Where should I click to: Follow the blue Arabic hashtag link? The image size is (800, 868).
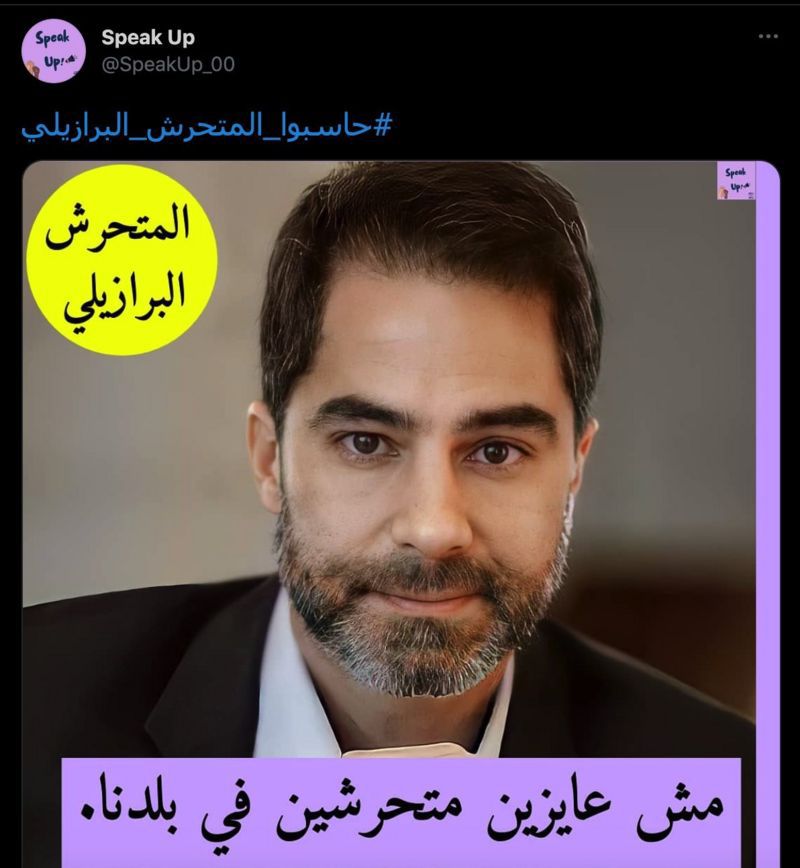click(206, 127)
